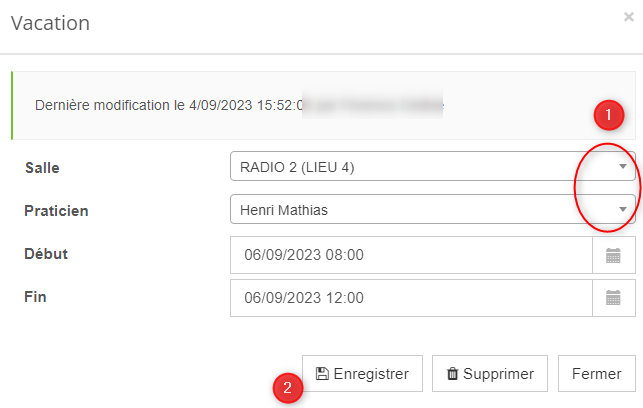
Task: Click the trash can delete icon
Action: click(x=452, y=374)
